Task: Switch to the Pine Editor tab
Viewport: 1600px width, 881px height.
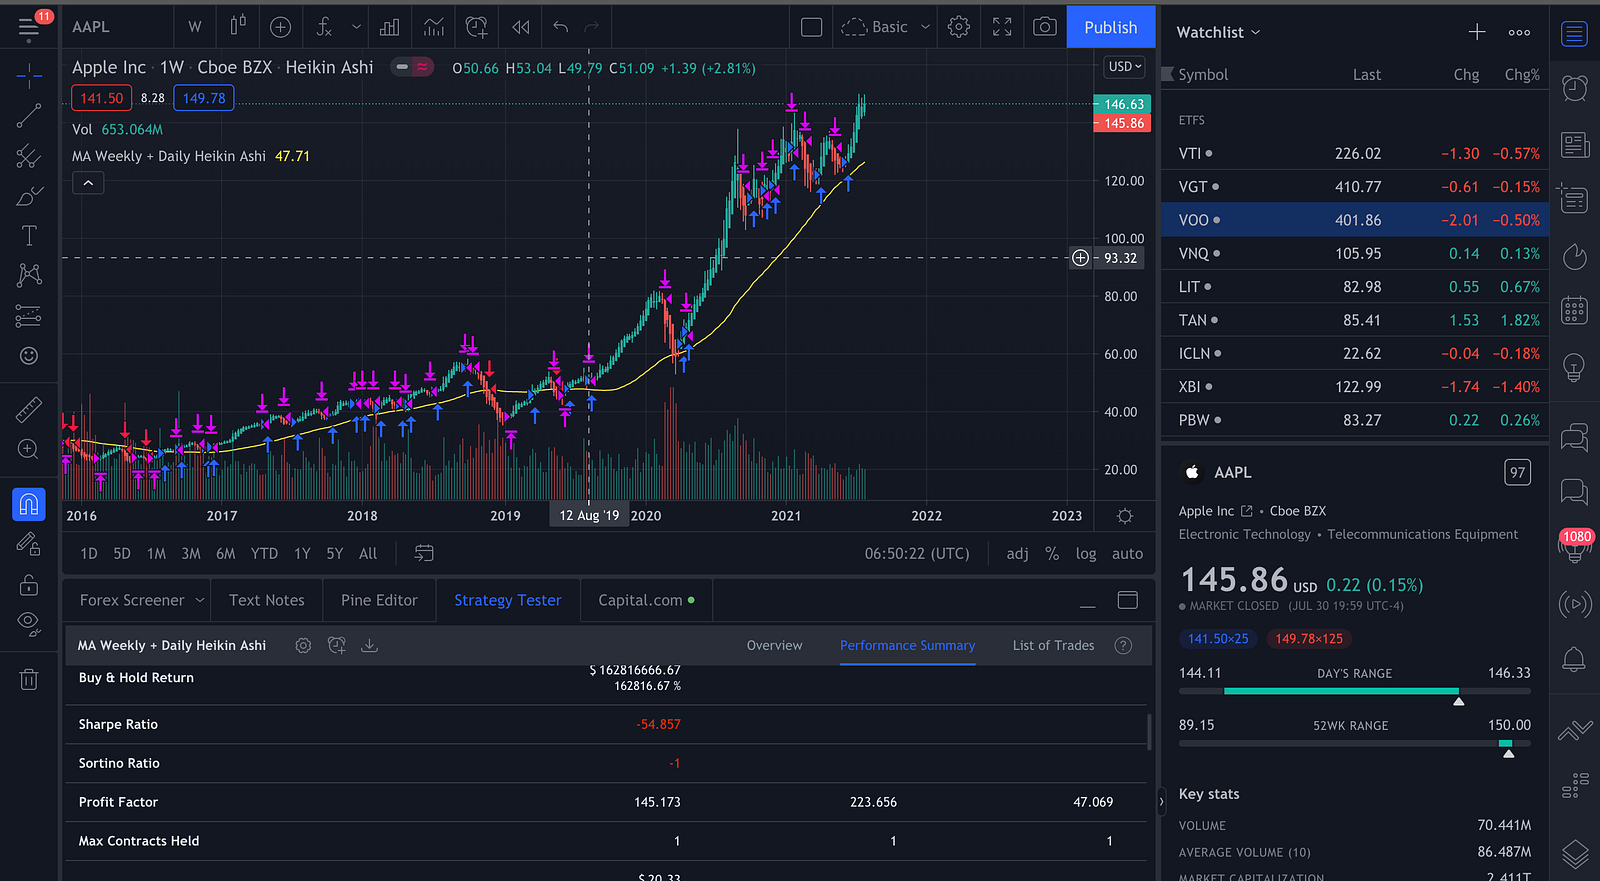Action: (379, 600)
